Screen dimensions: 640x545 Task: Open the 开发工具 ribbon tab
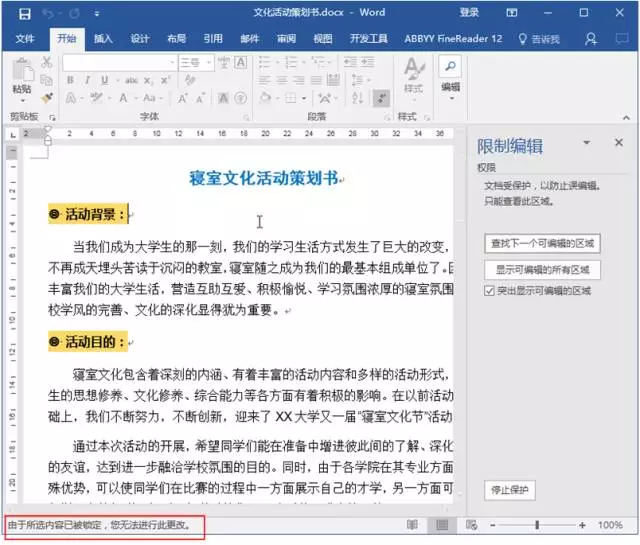coord(369,39)
